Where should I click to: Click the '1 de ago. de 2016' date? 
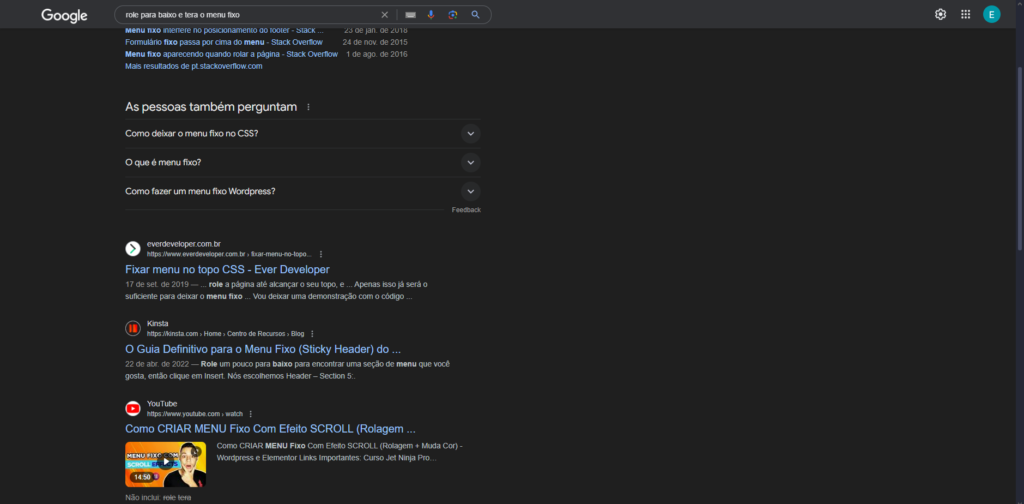(377, 54)
